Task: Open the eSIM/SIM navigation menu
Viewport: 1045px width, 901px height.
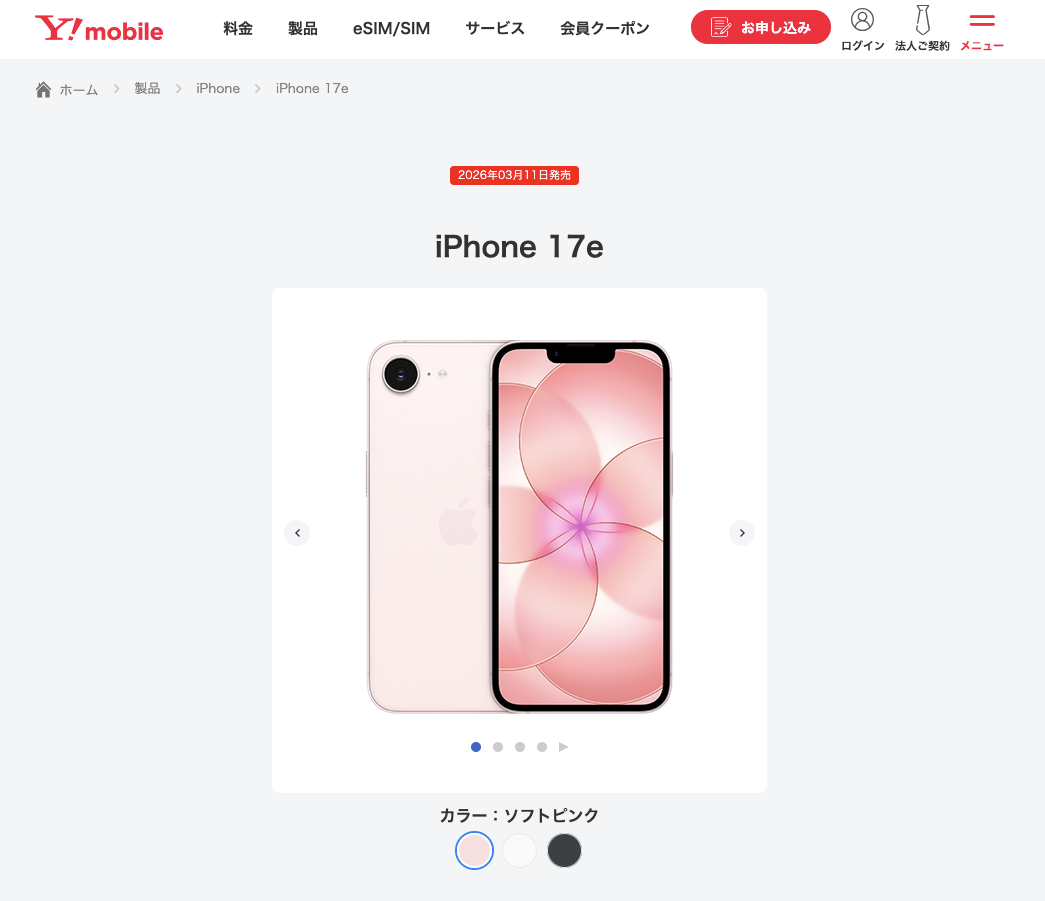Action: point(391,29)
